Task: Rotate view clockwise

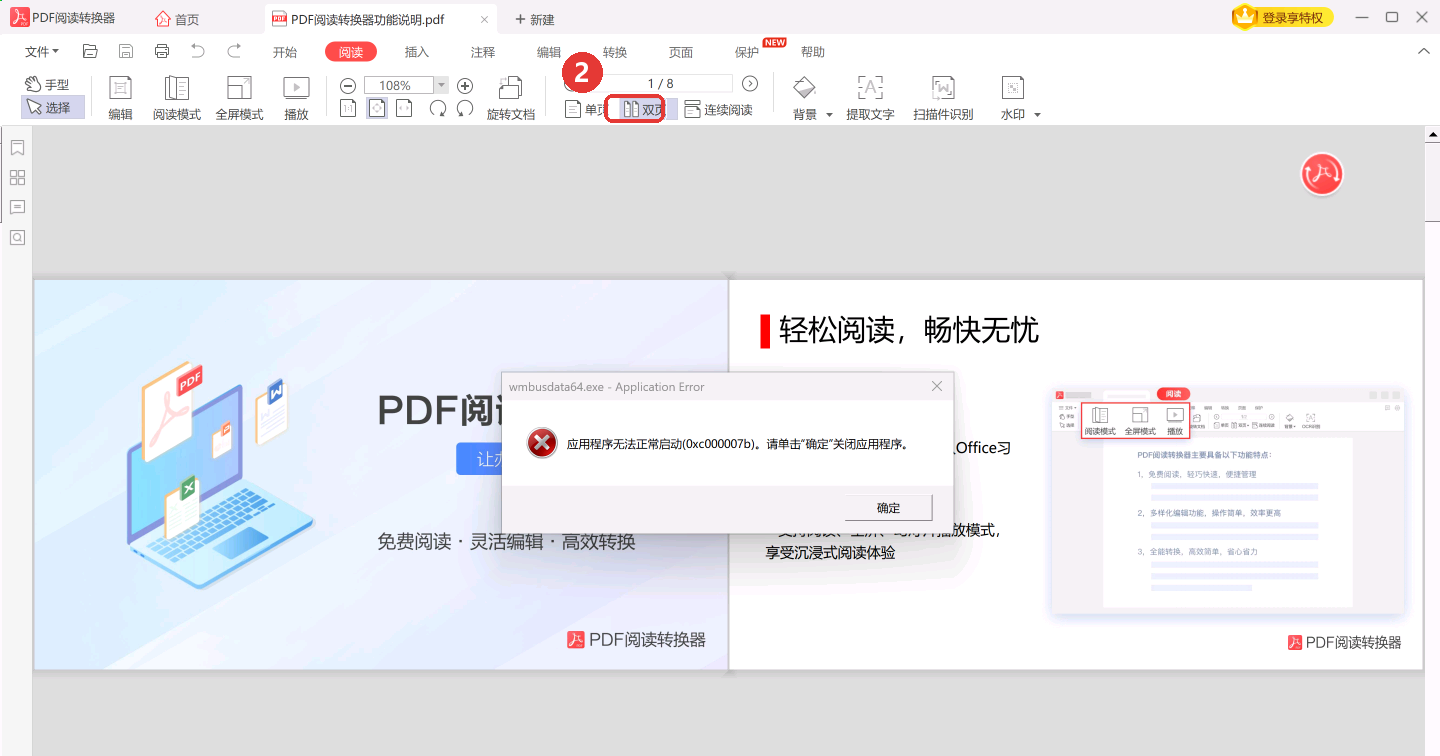Action: (438, 108)
